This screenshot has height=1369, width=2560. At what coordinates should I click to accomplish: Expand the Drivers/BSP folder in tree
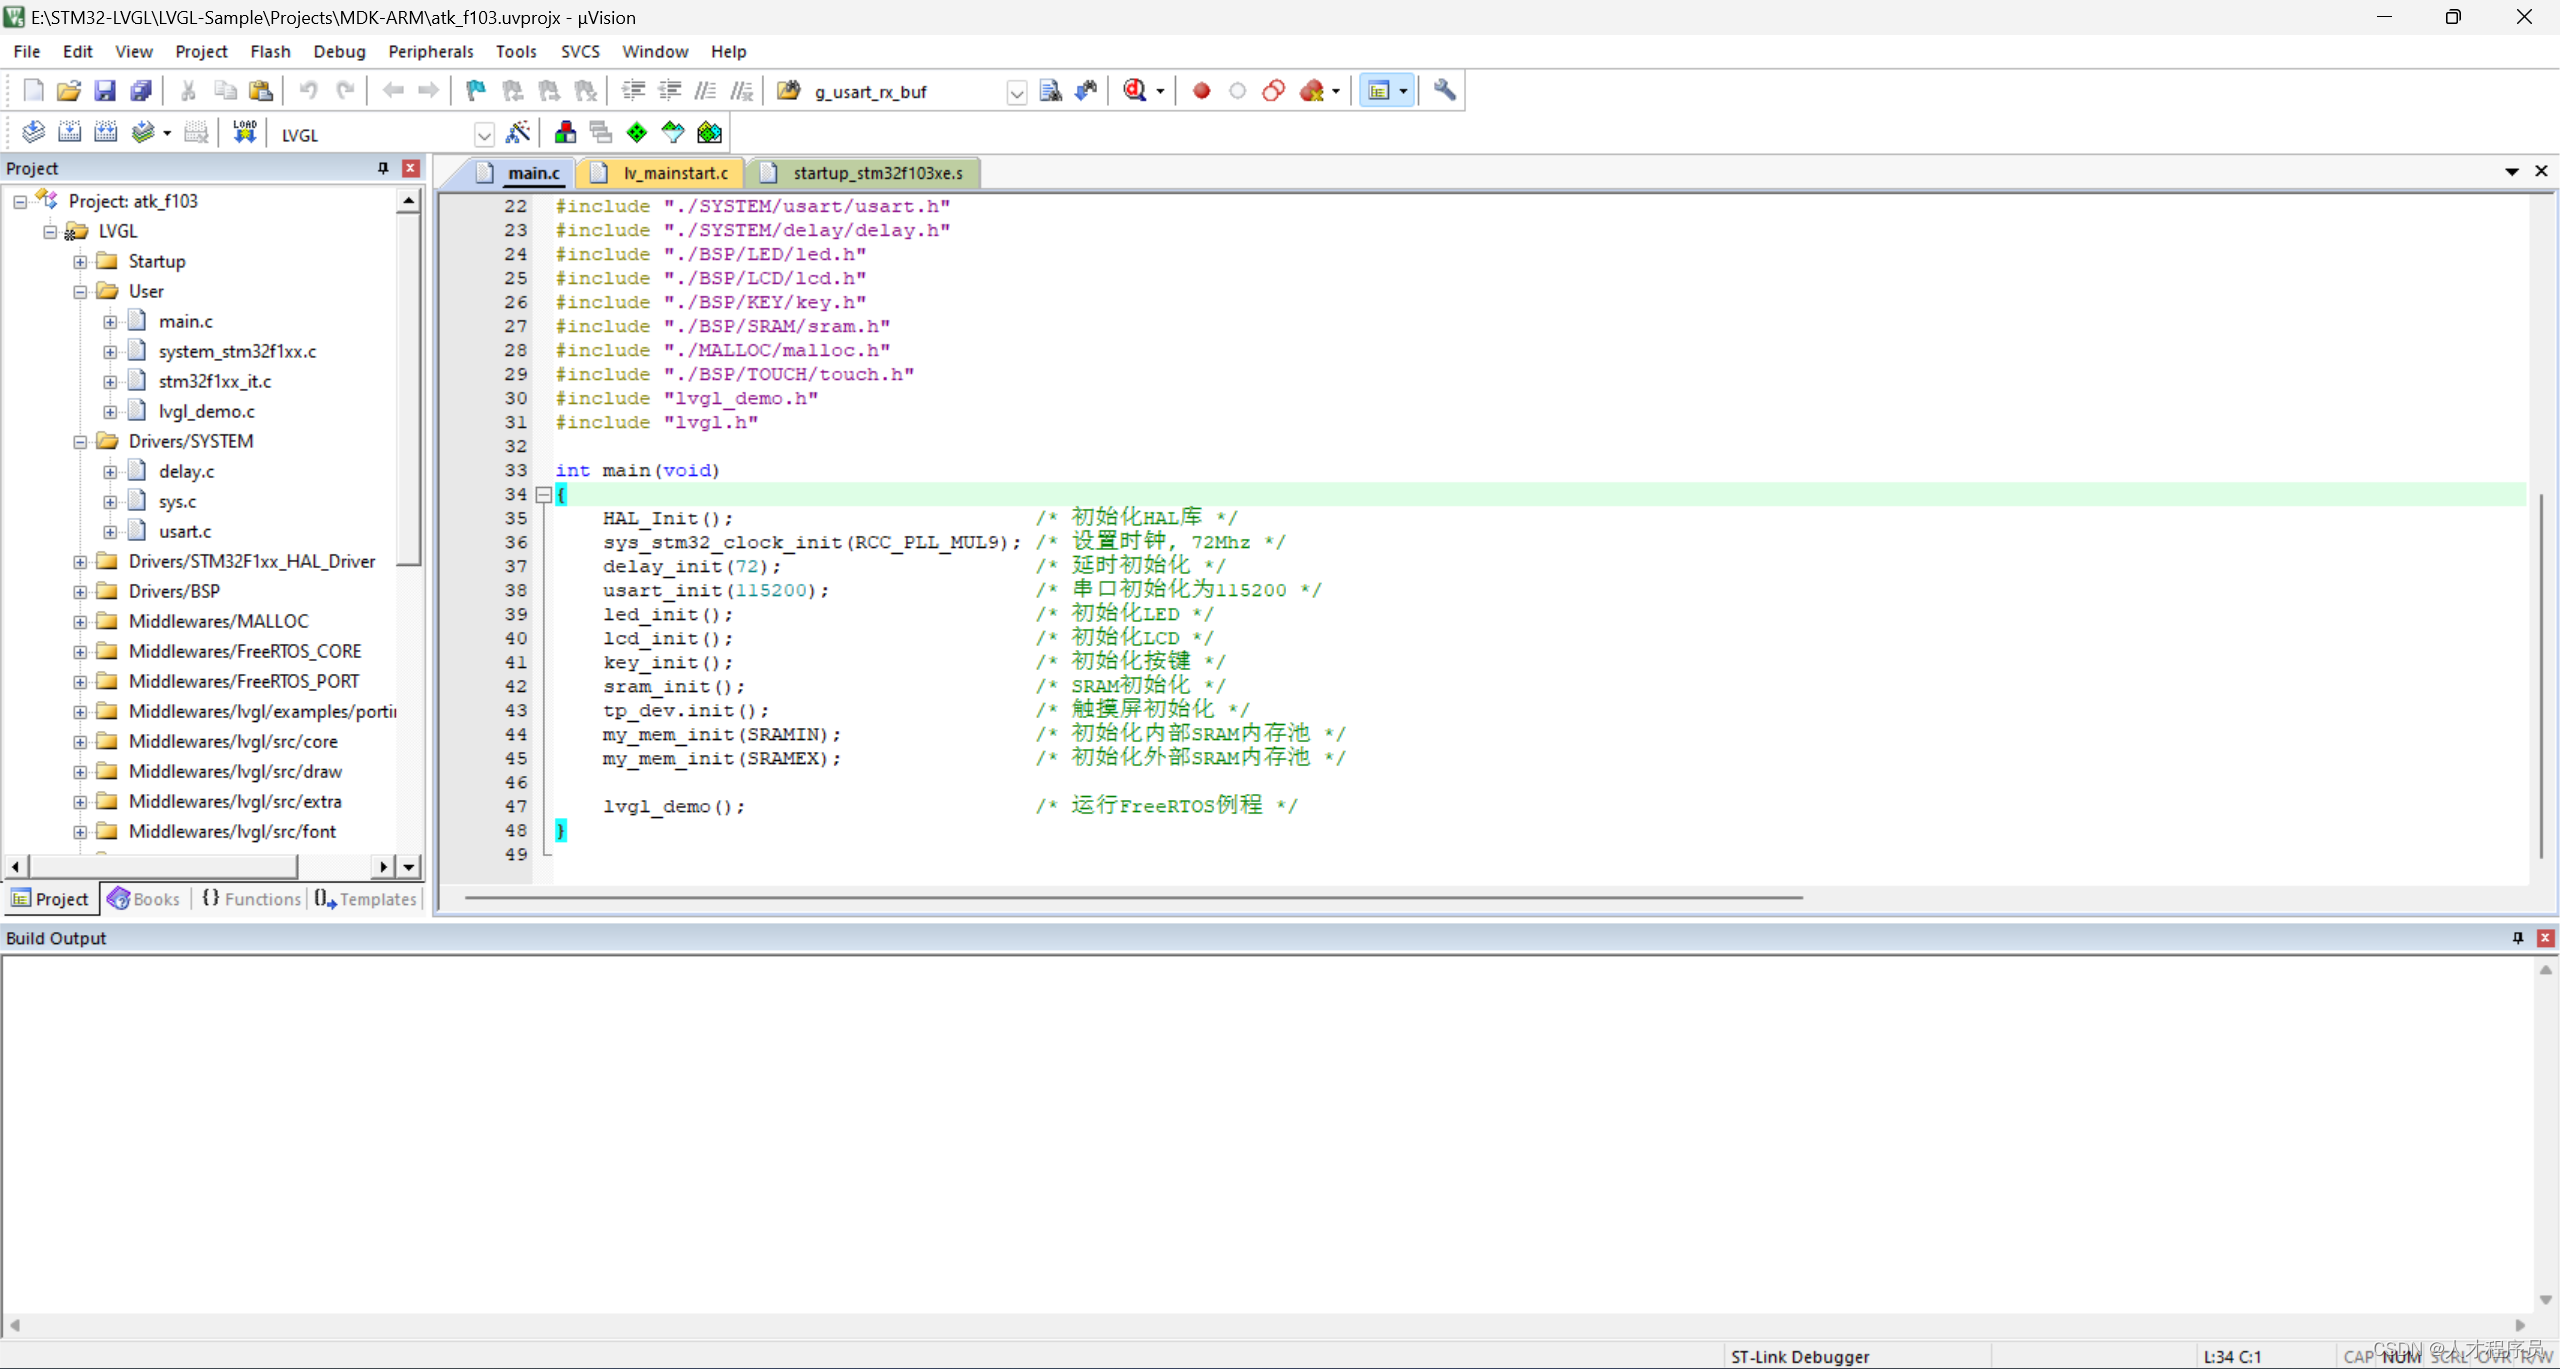(x=80, y=591)
